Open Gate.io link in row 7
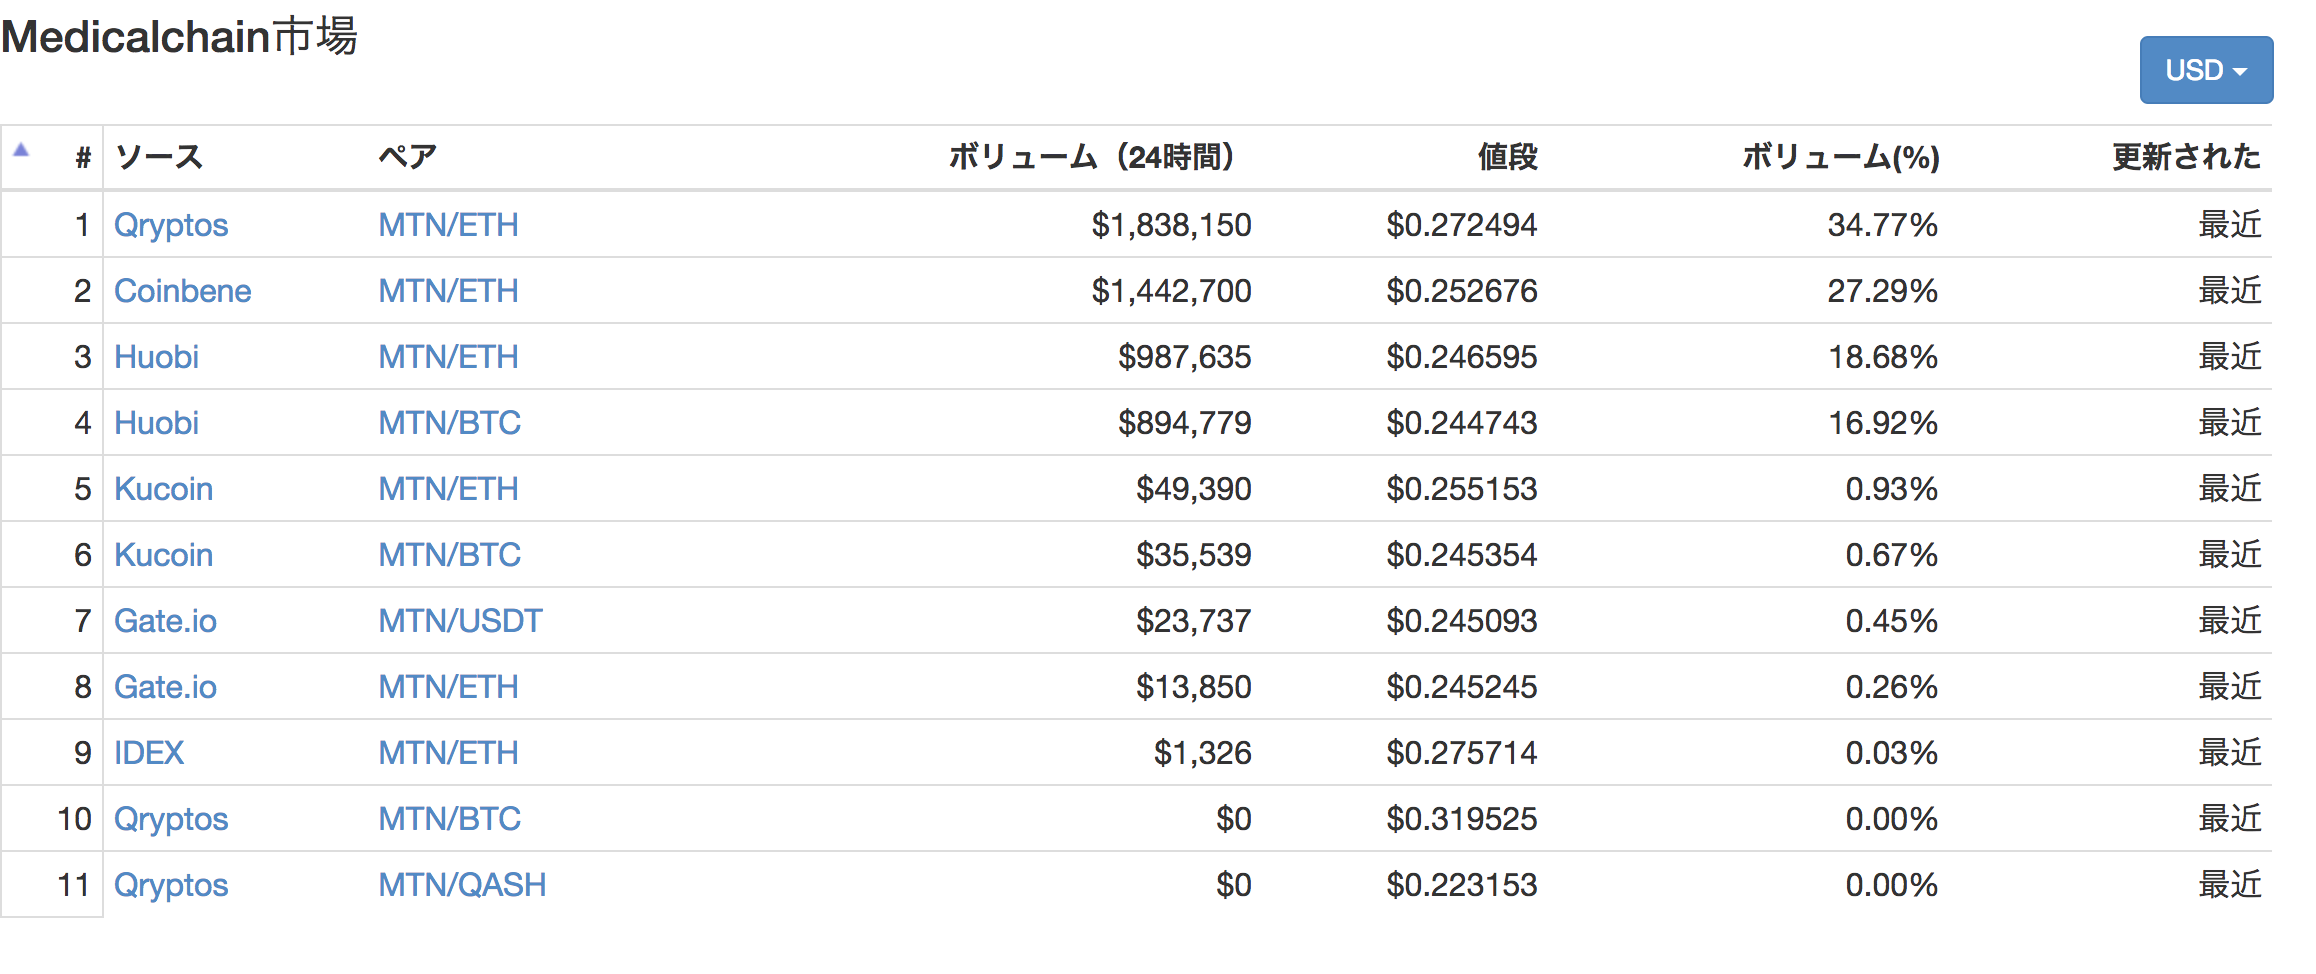2316x974 pixels. (x=166, y=621)
